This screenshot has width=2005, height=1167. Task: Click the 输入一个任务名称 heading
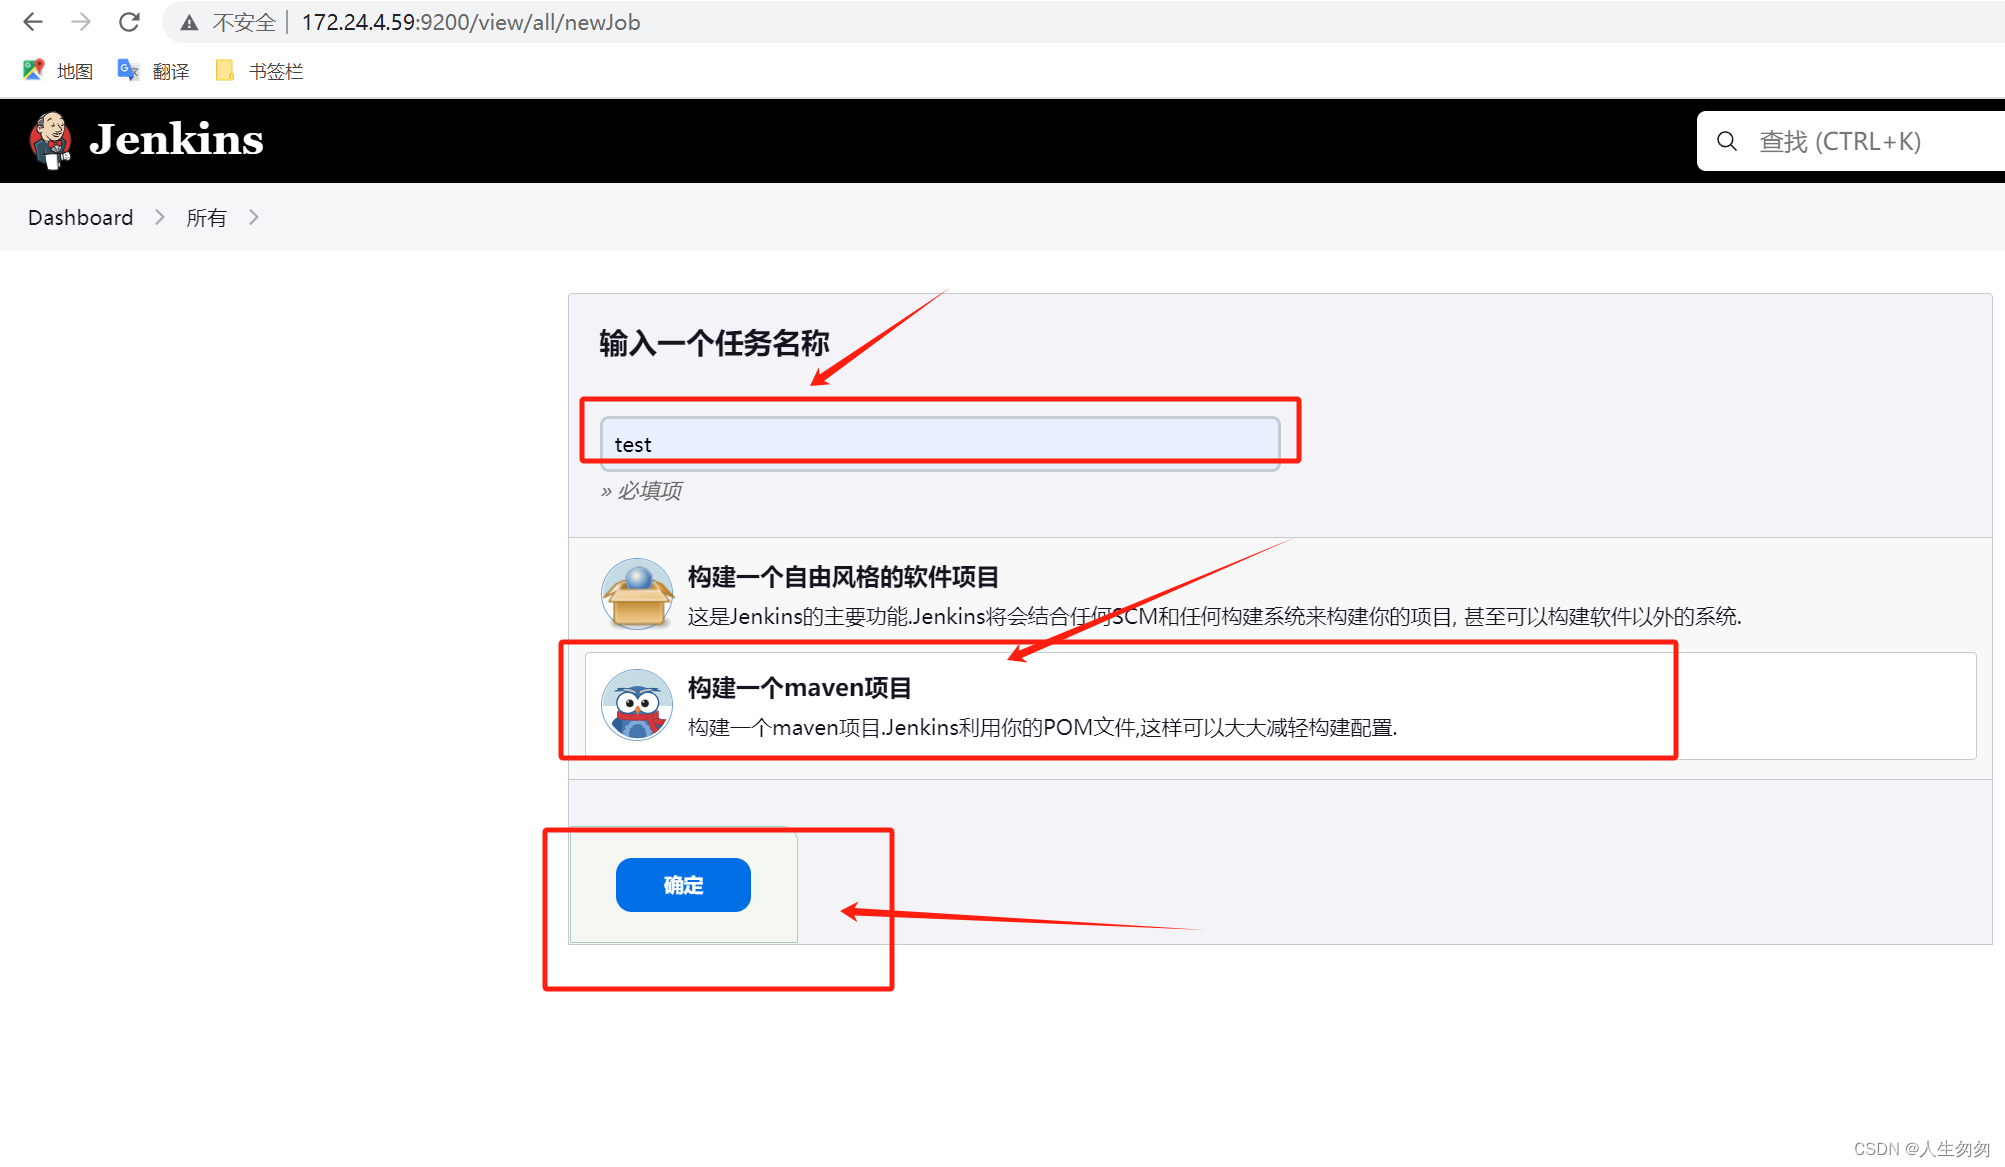(714, 343)
